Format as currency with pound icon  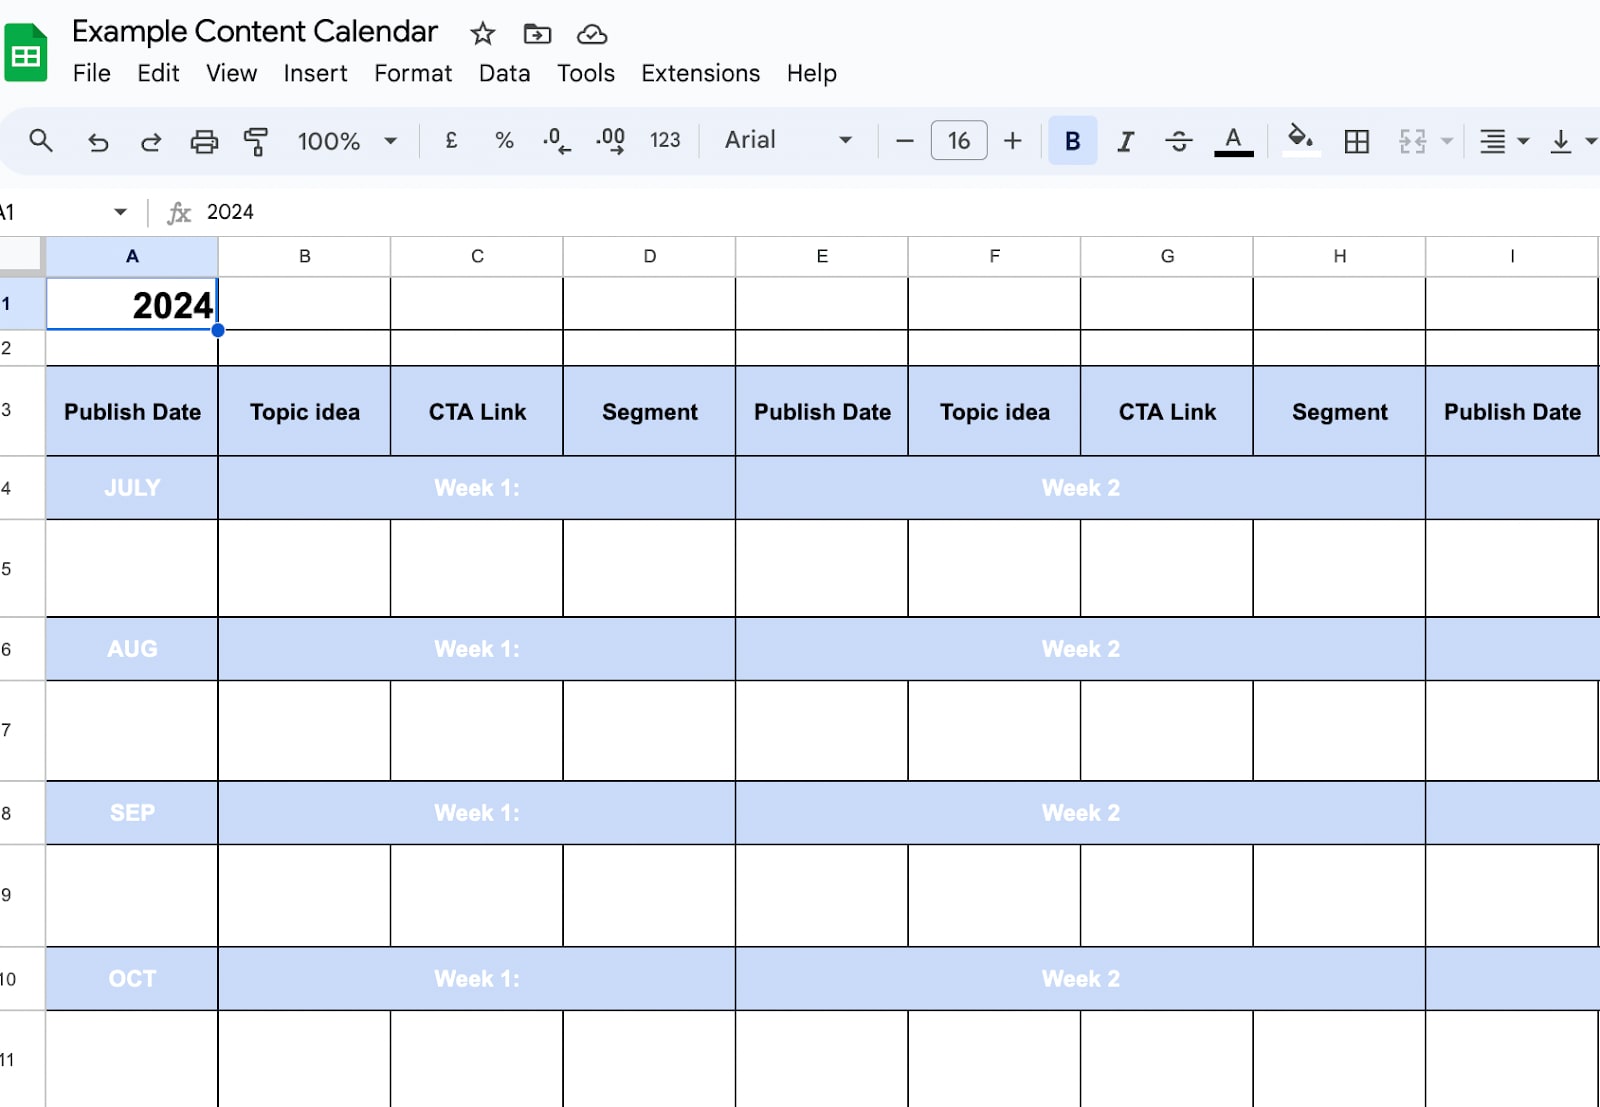tap(451, 141)
